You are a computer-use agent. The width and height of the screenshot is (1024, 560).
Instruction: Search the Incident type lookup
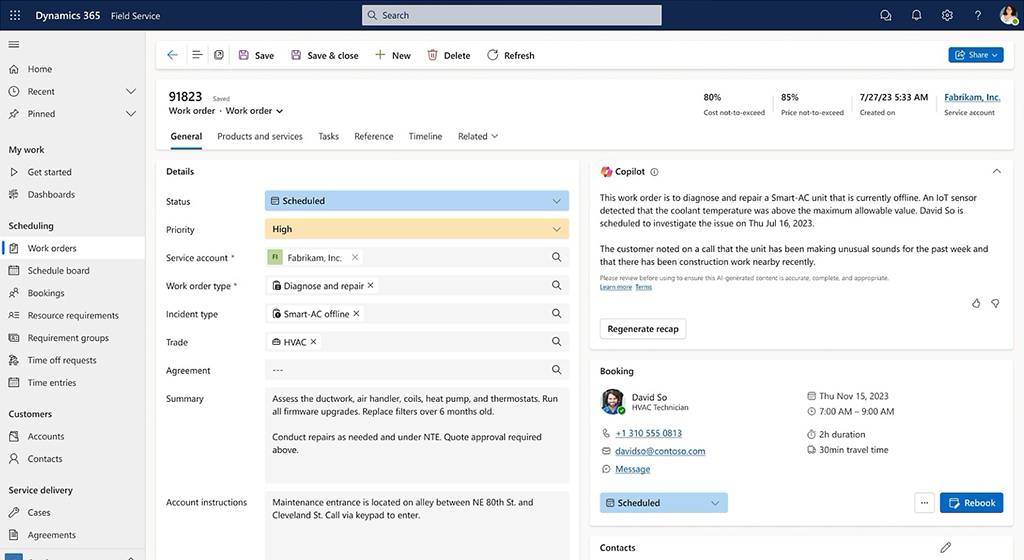556,313
